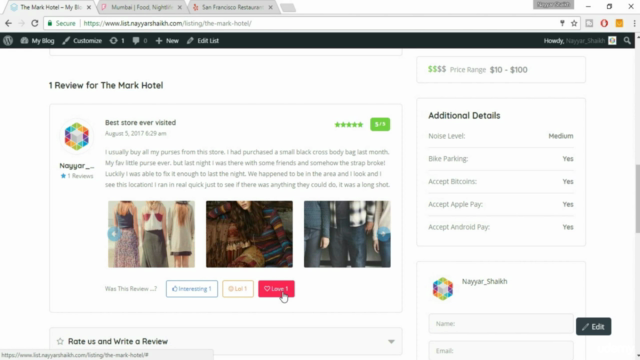Click New in admin bar
640x360 pixels.
coord(167,40)
